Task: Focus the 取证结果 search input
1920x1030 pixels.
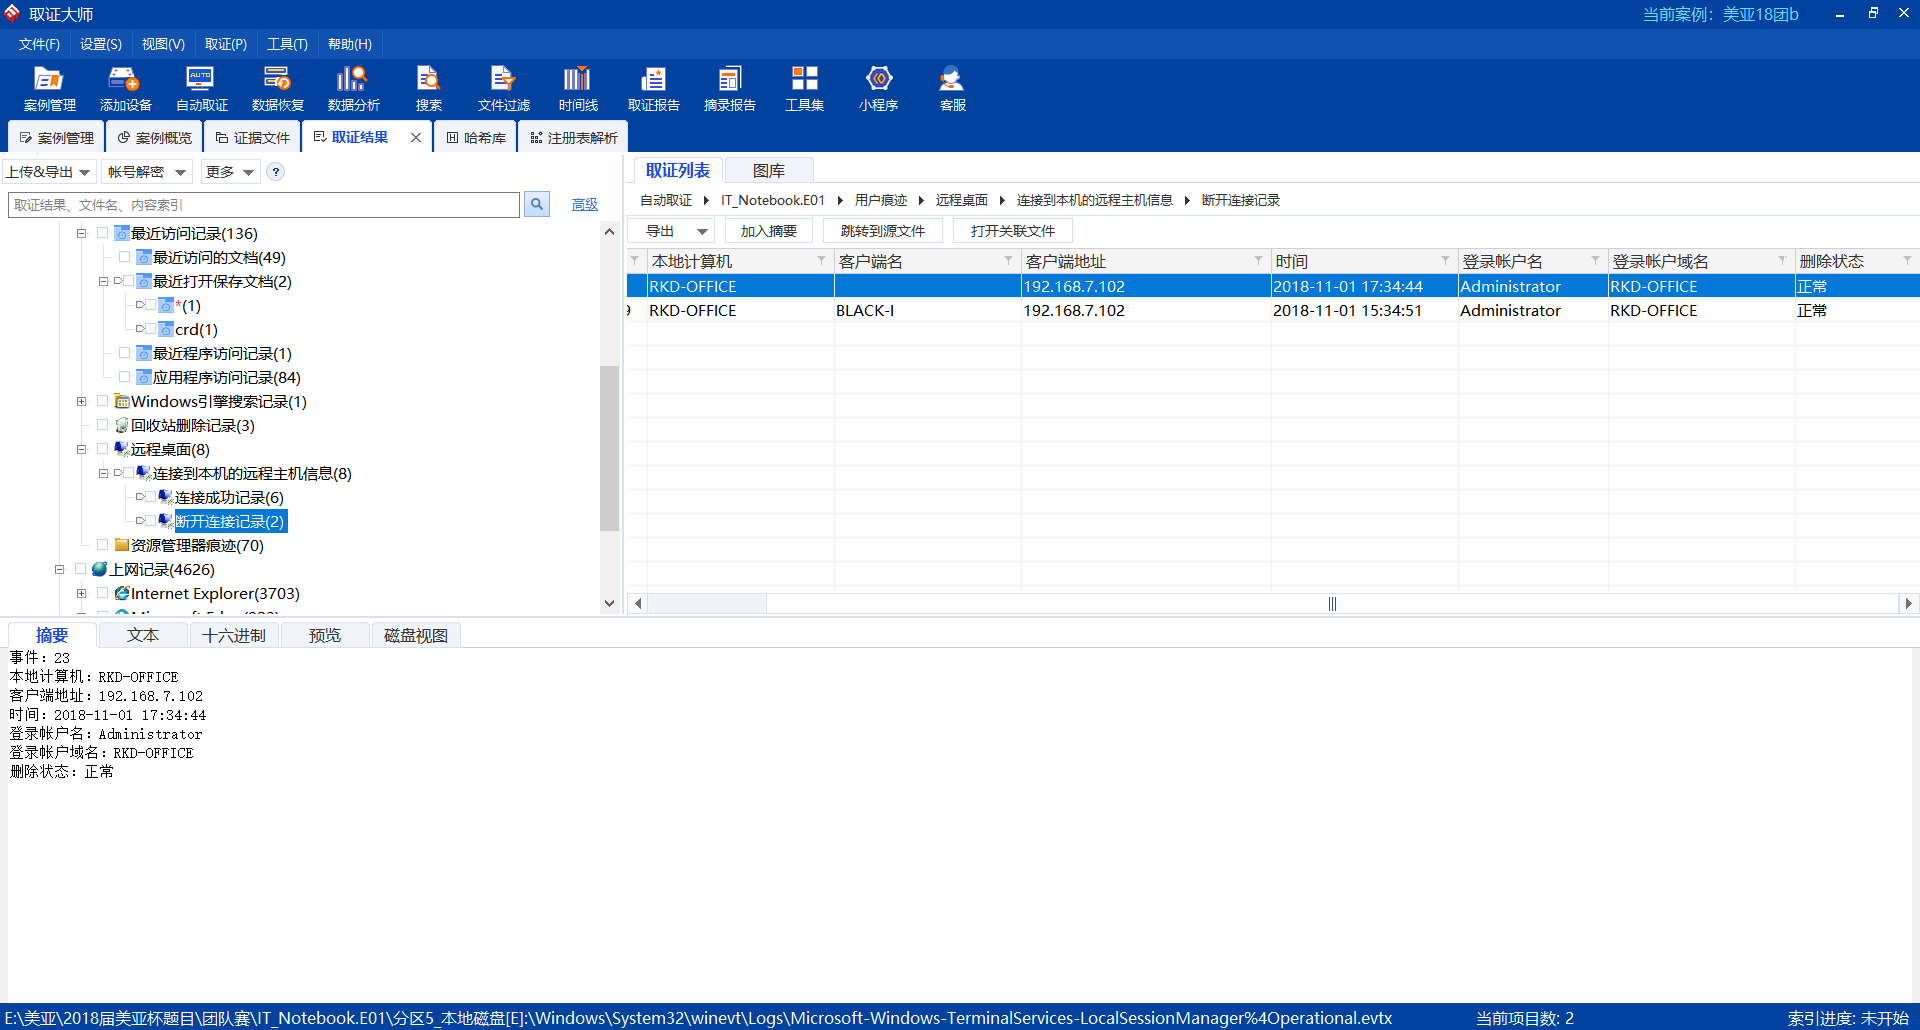Action: (264, 205)
